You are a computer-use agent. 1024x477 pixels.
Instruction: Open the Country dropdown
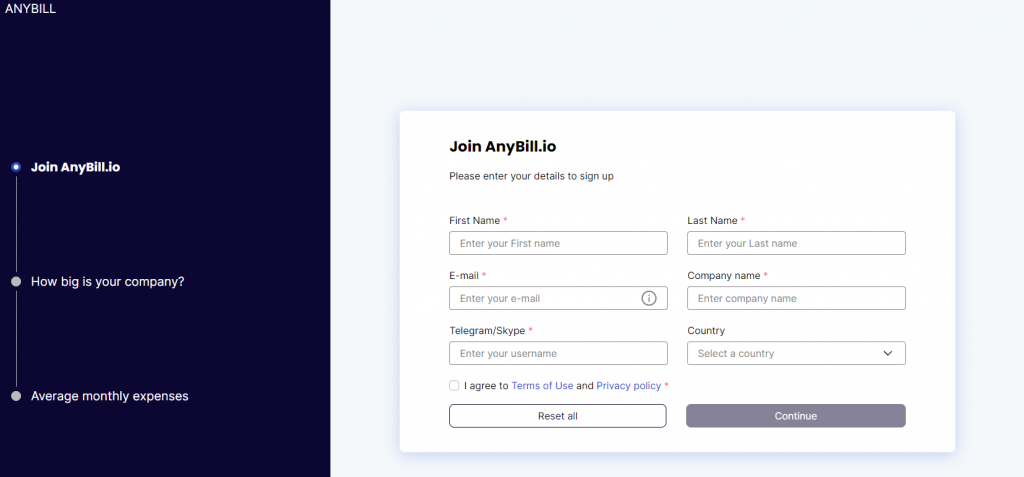(796, 353)
